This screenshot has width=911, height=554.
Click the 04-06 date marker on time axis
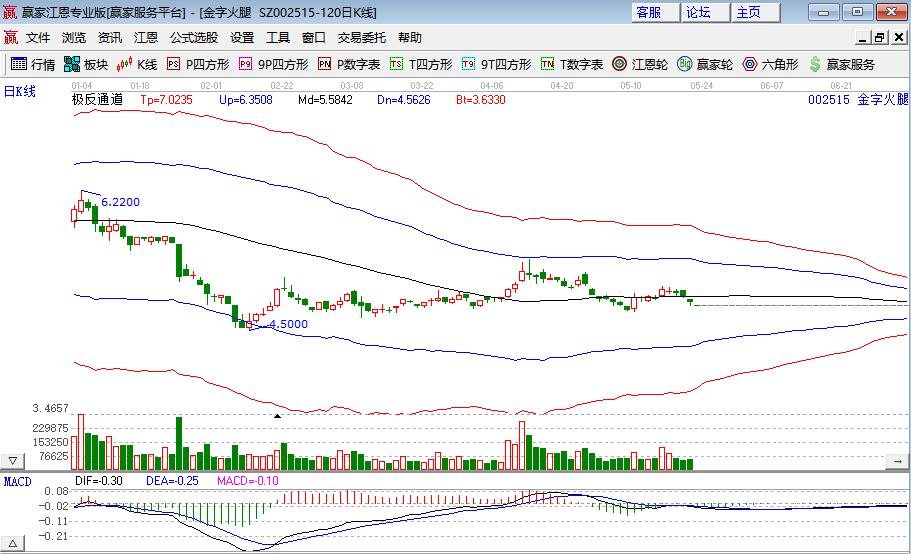click(x=492, y=85)
